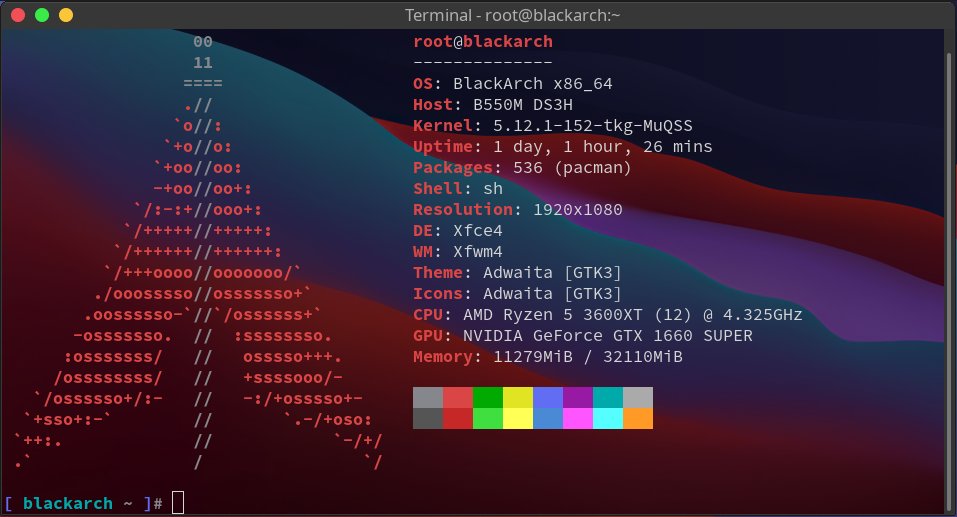This screenshot has height=517, width=957.
Task: Click the bottom-row magenta color block
Action: tap(577, 418)
